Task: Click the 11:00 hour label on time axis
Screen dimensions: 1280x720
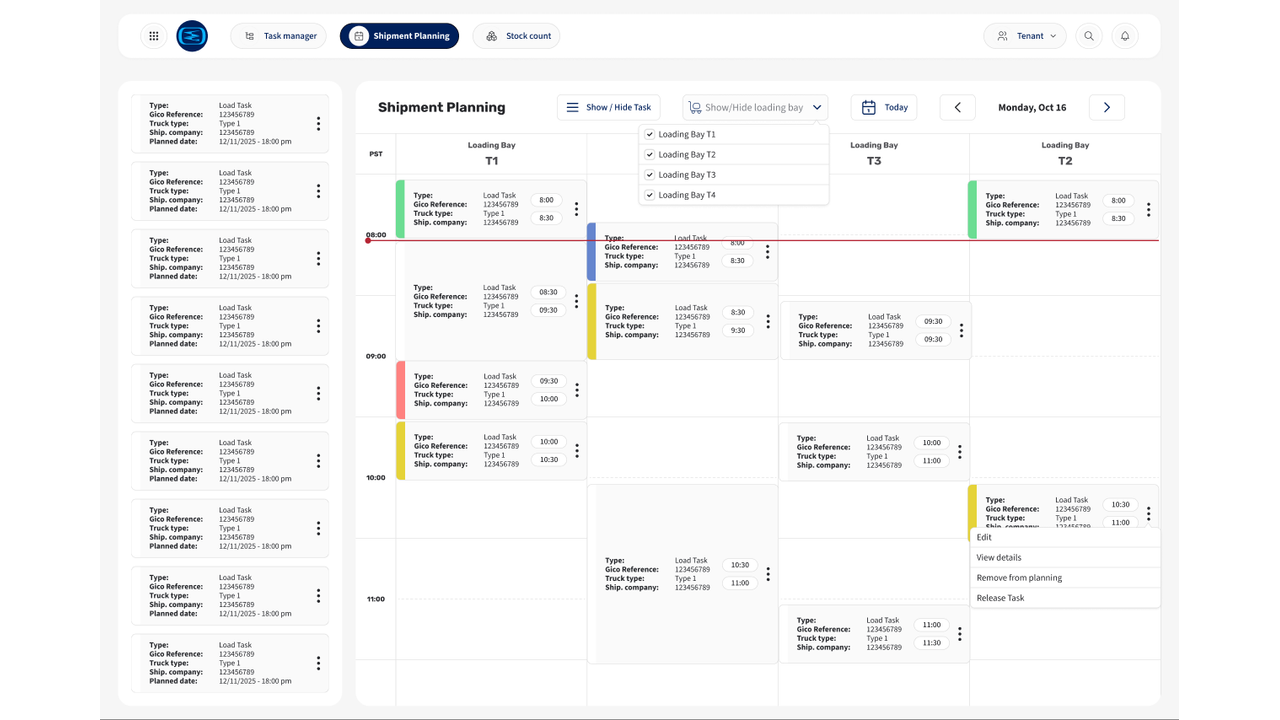Action: point(376,599)
